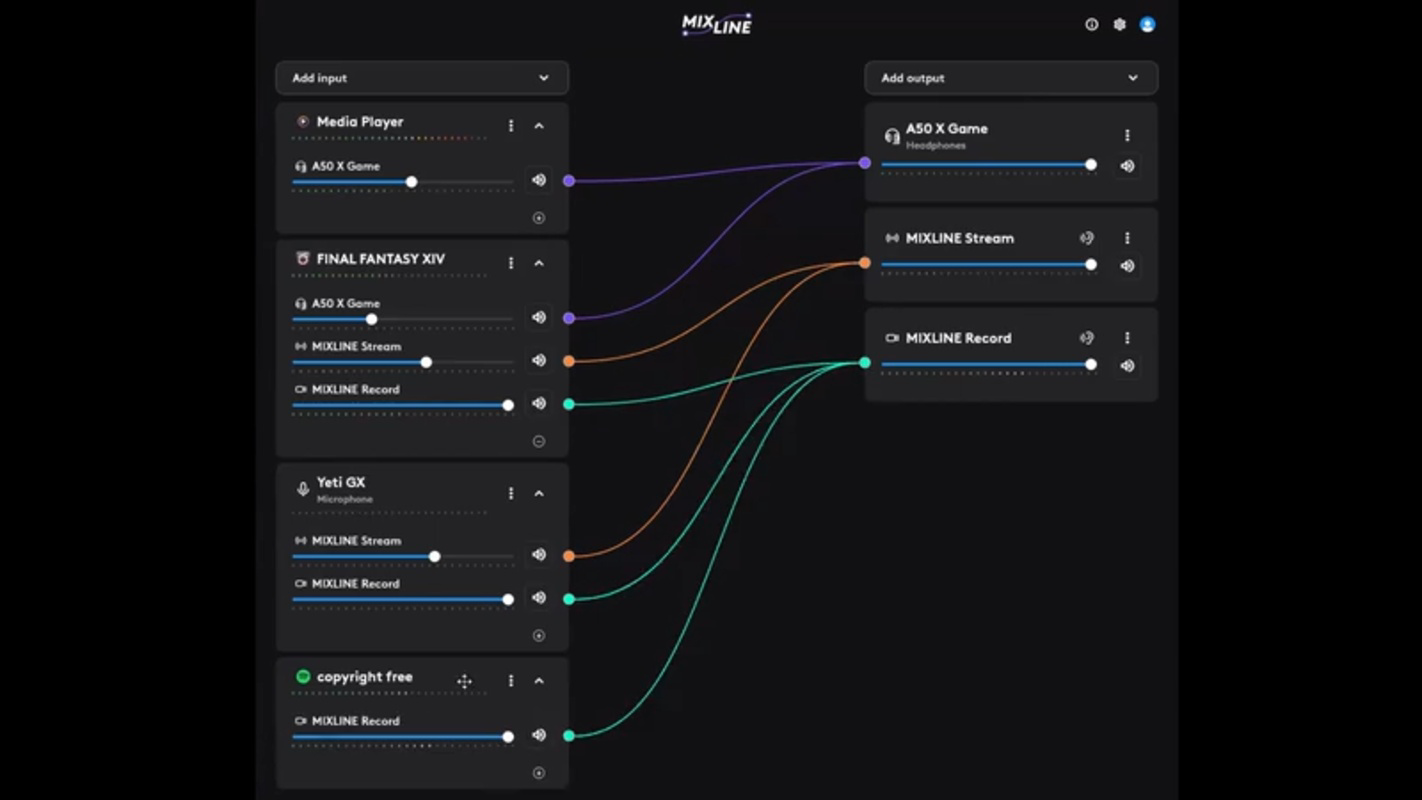Image resolution: width=1422 pixels, height=800 pixels.
Task: Open A50 X Game output three-dot menu
Action: 1127,135
